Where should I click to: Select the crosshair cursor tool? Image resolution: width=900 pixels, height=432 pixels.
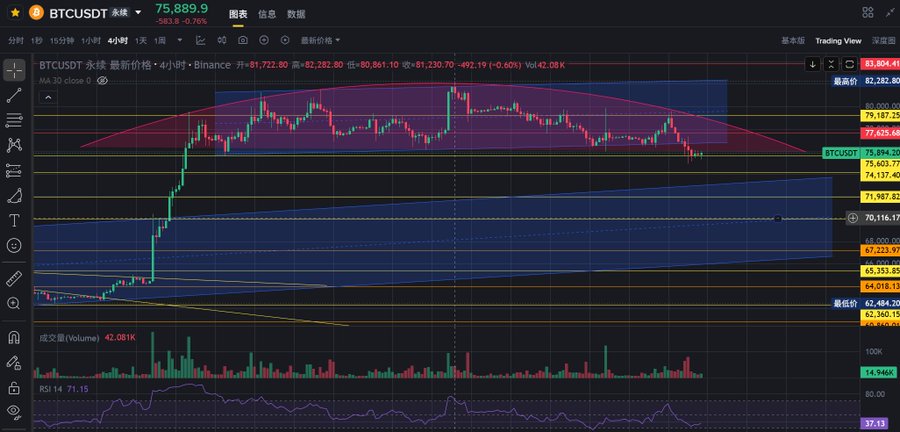pyautogui.click(x=14, y=70)
